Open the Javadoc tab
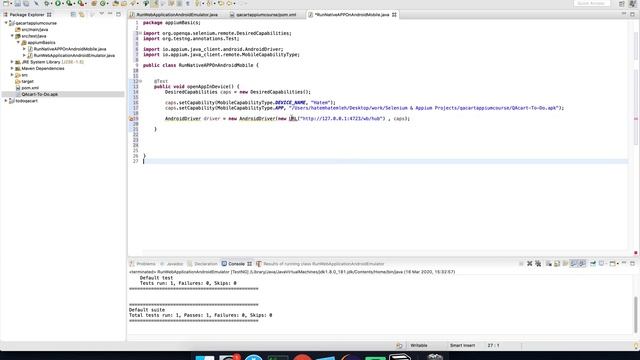The height and width of the screenshot is (360, 640). pyautogui.click(x=172, y=264)
